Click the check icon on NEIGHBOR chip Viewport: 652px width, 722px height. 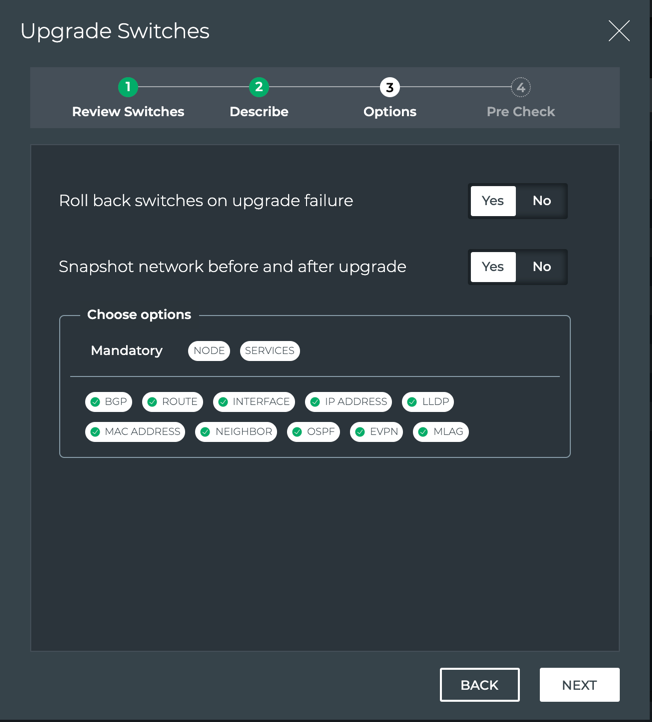(205, 432)
